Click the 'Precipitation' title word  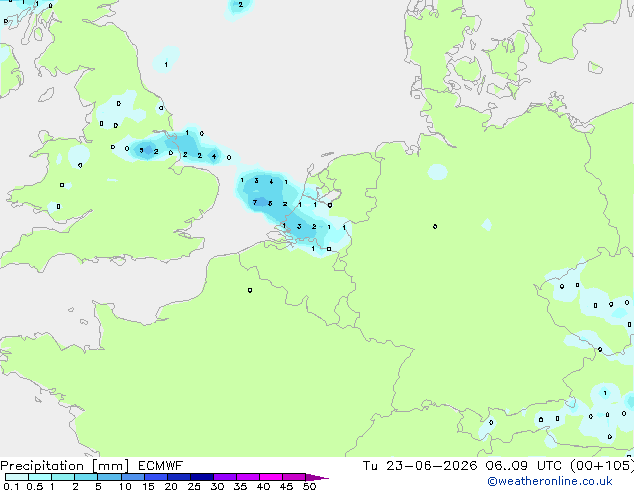(x=42, y=466)
